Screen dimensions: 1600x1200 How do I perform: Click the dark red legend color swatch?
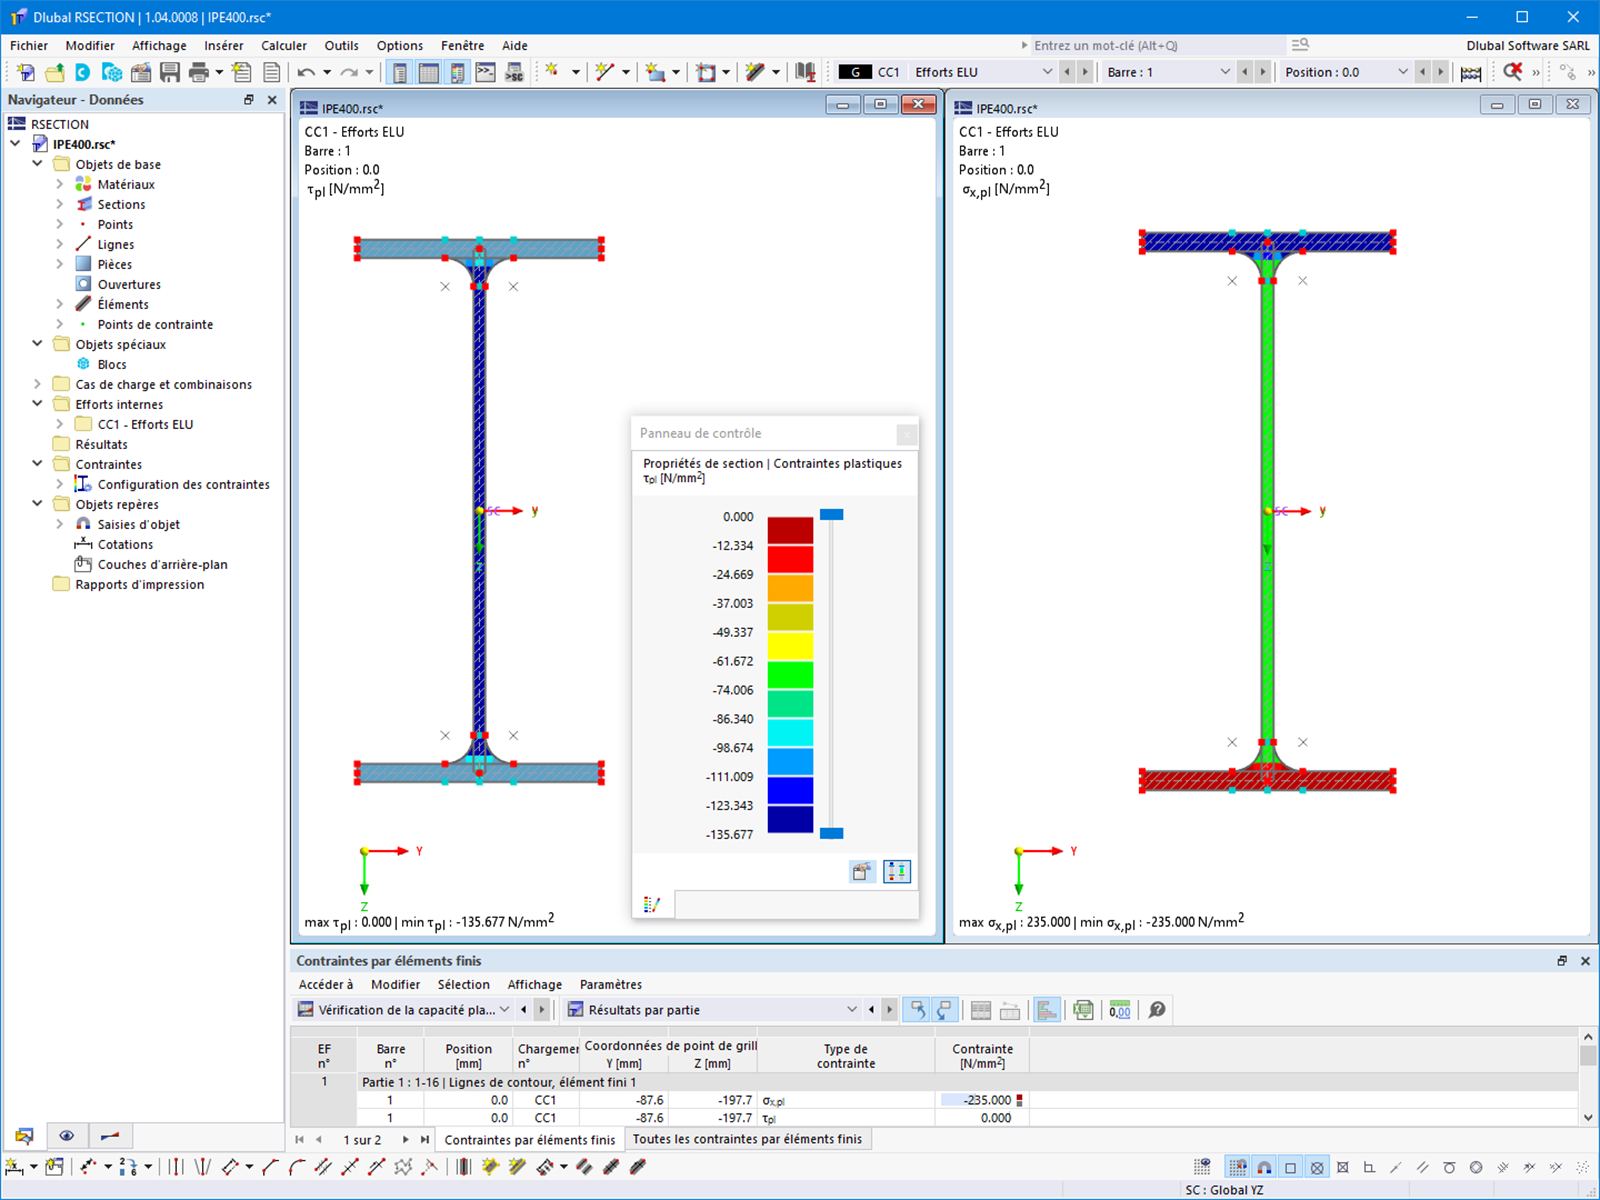[790, 530]
